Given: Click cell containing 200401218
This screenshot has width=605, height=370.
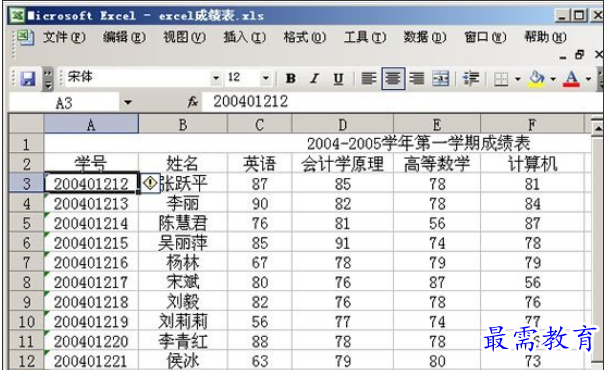Looking at the screenshot, I should [x=91, y=302].
